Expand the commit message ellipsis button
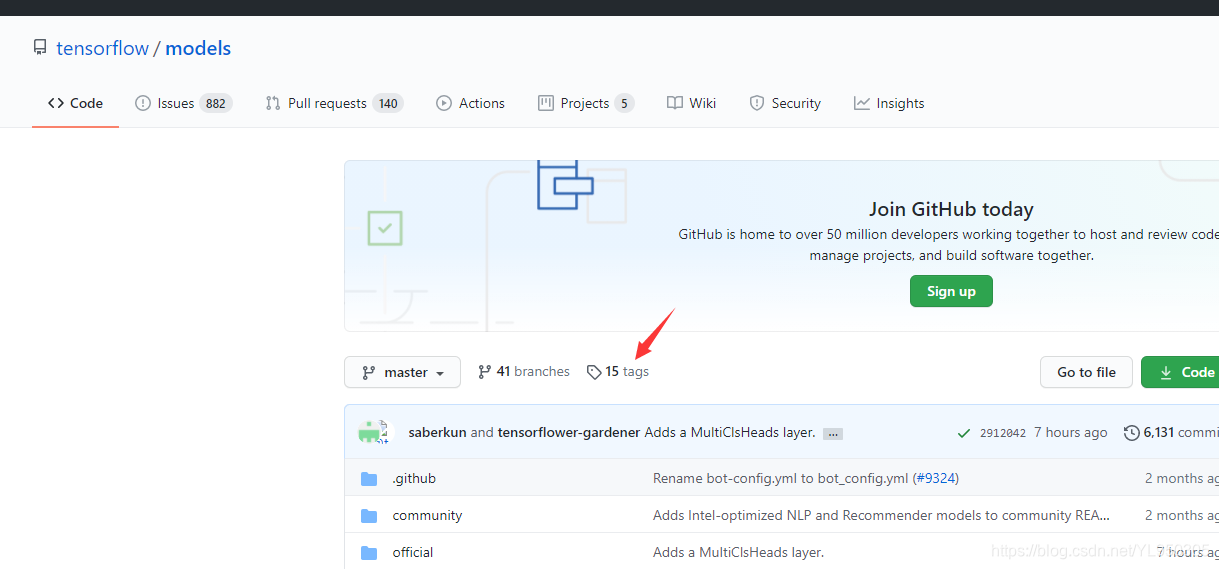This screenshot has height=569, width=1219. click(833, 434)
